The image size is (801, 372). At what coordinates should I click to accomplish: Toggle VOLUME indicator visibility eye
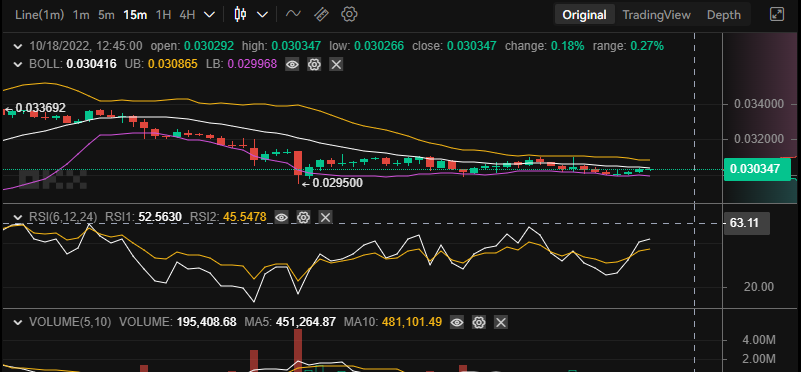tap(457, 322)
